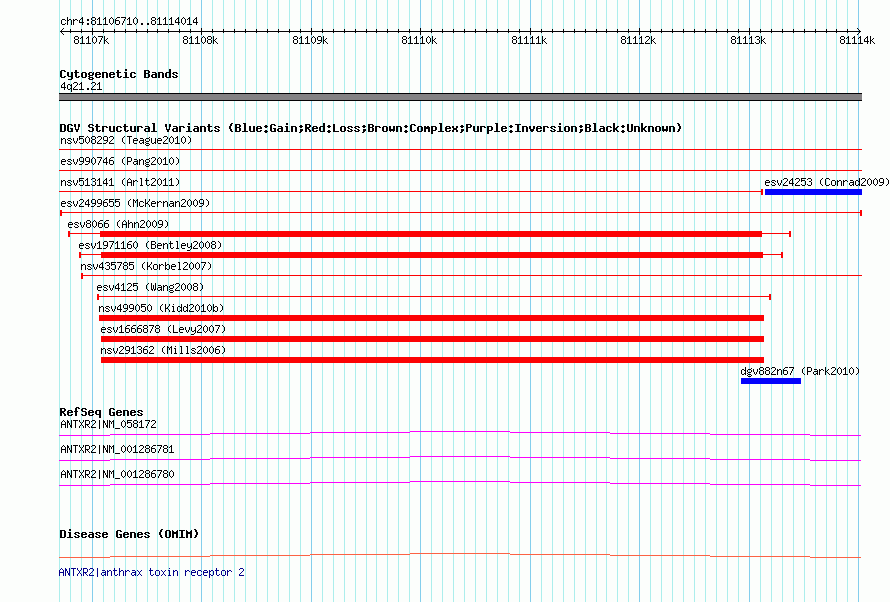Click the 81109k ruler label
The width and height of the screenshot is (890, 602).
pos(310,40)
